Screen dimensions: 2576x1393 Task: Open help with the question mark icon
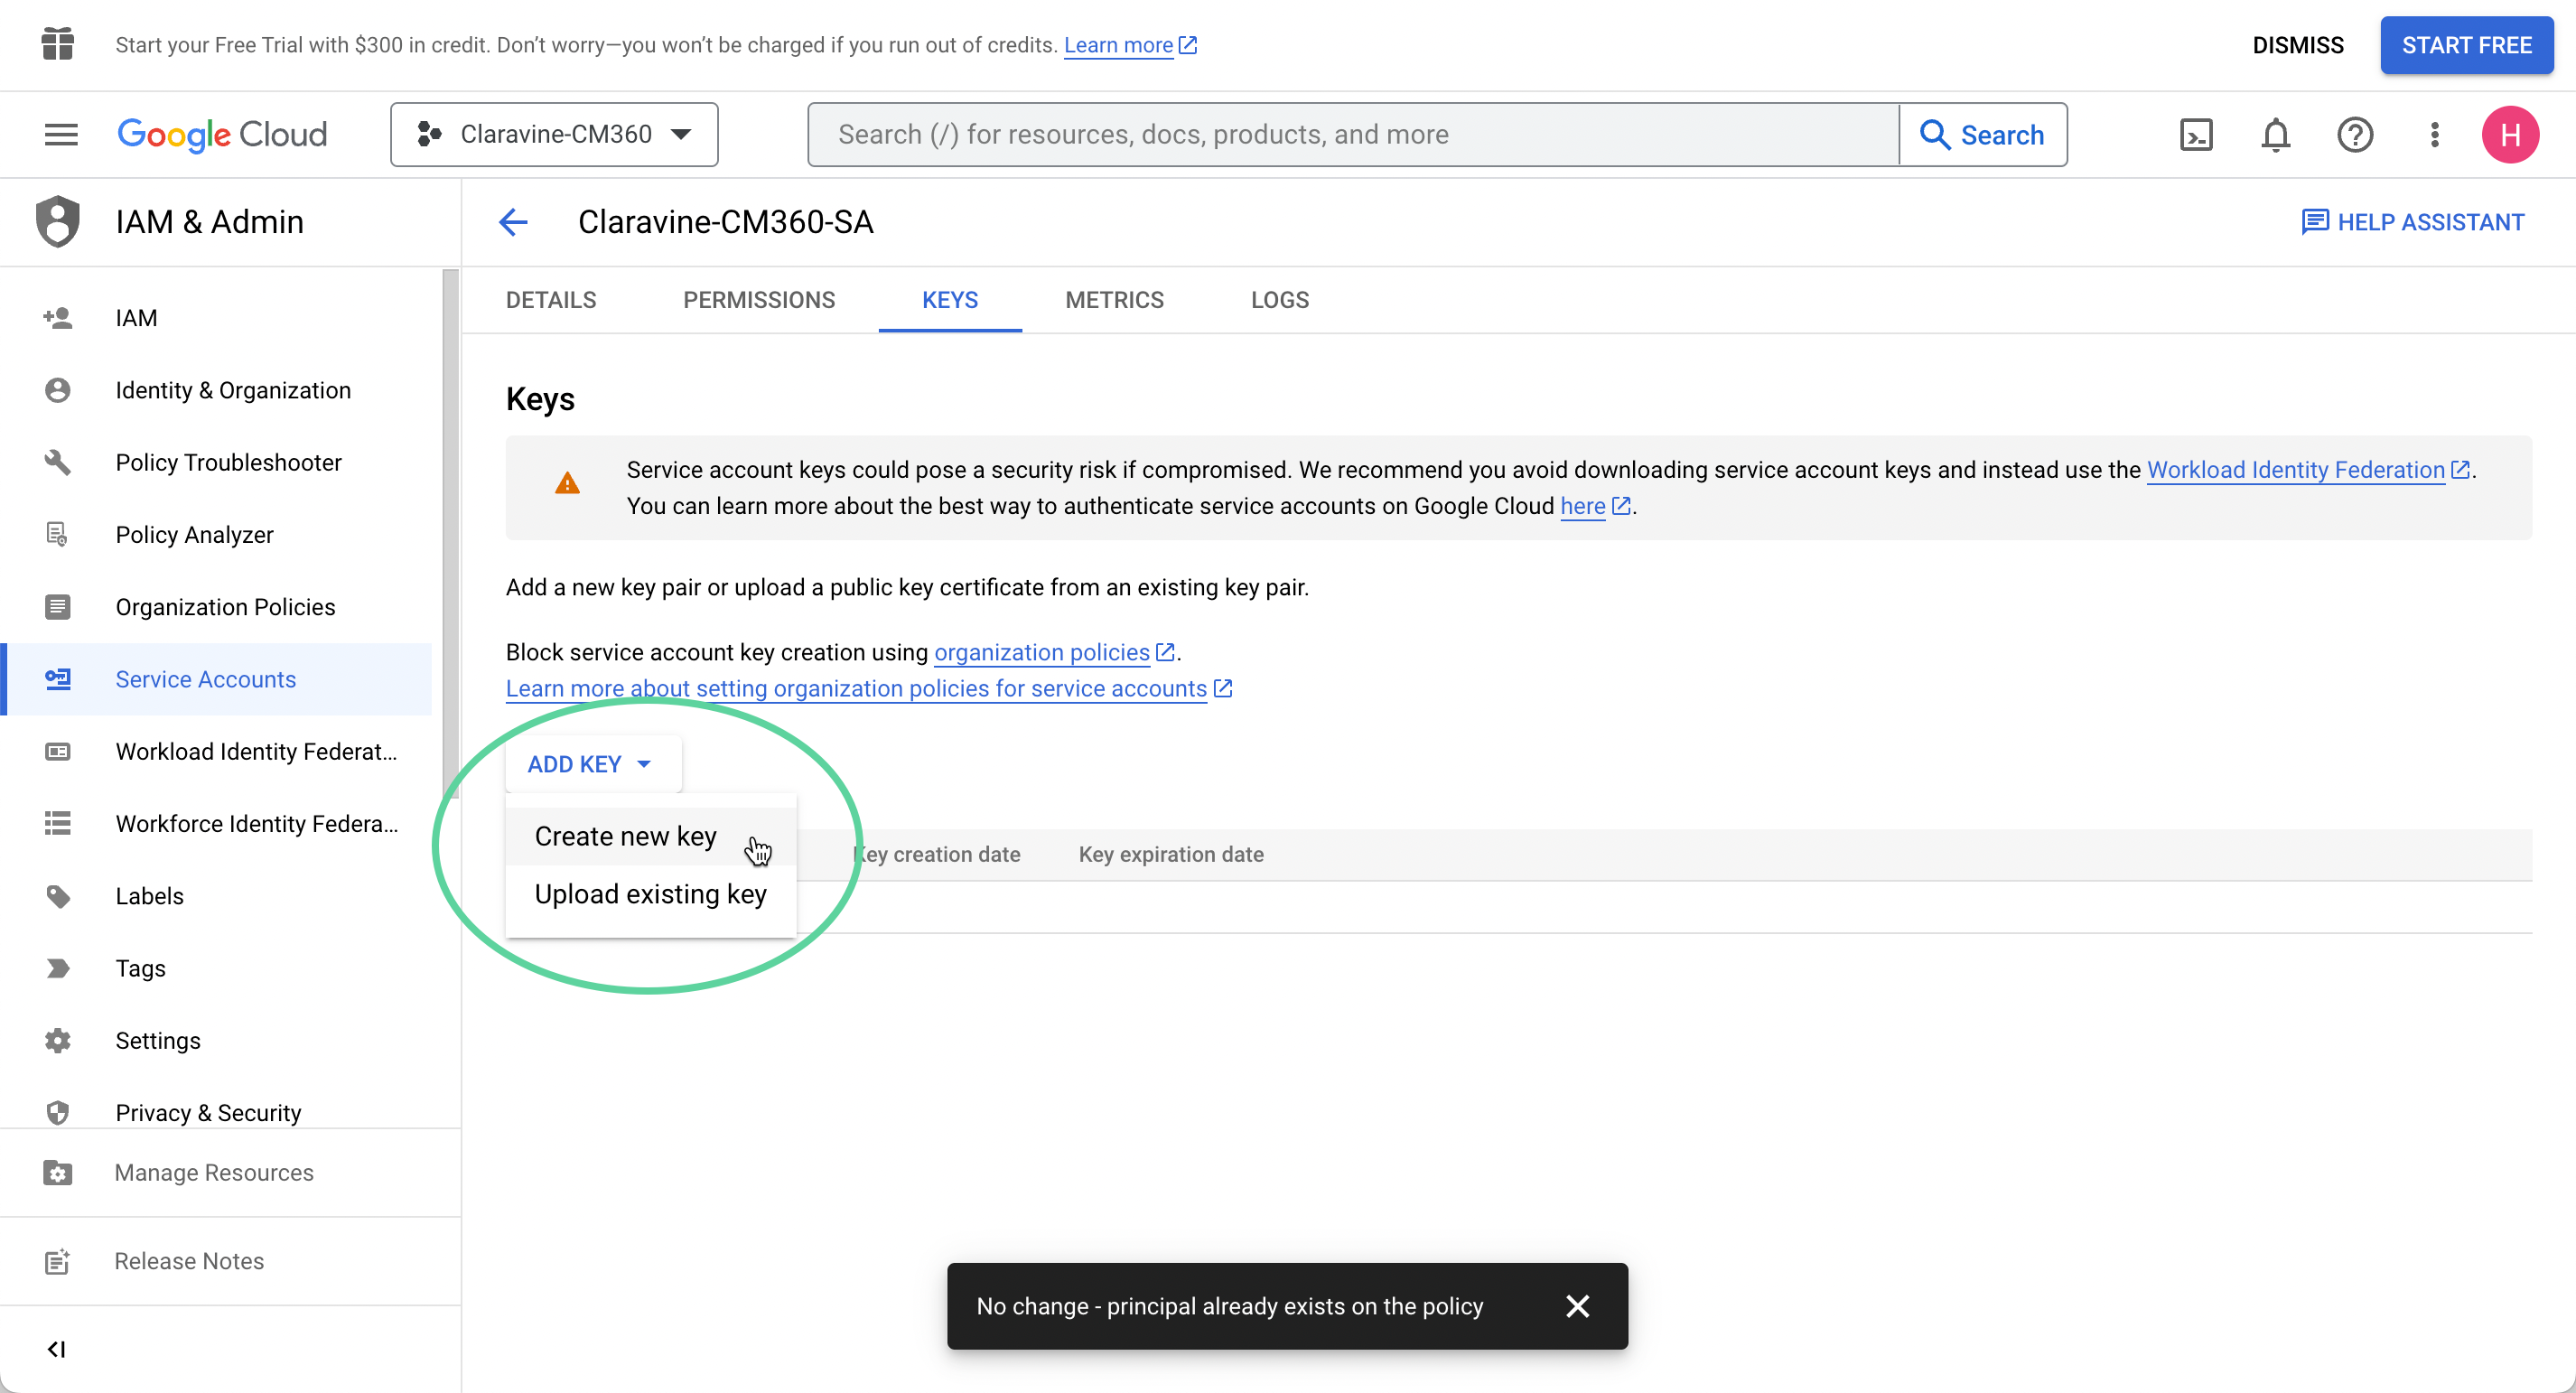[x=2355, y=134]
